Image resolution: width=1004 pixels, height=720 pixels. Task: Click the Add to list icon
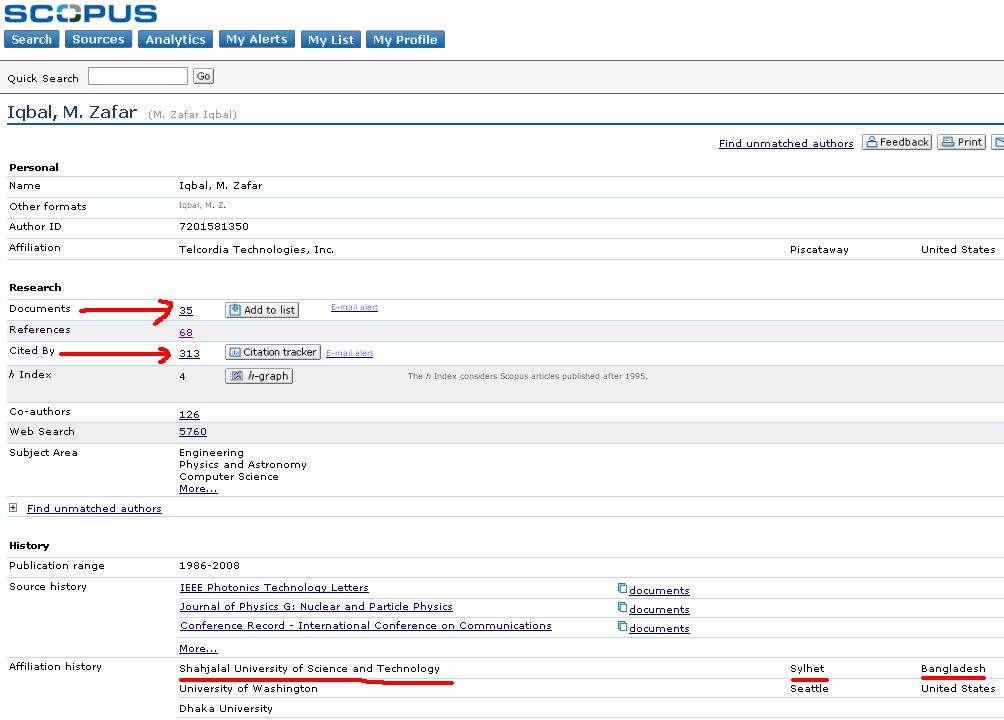click(x=235, y=310)
